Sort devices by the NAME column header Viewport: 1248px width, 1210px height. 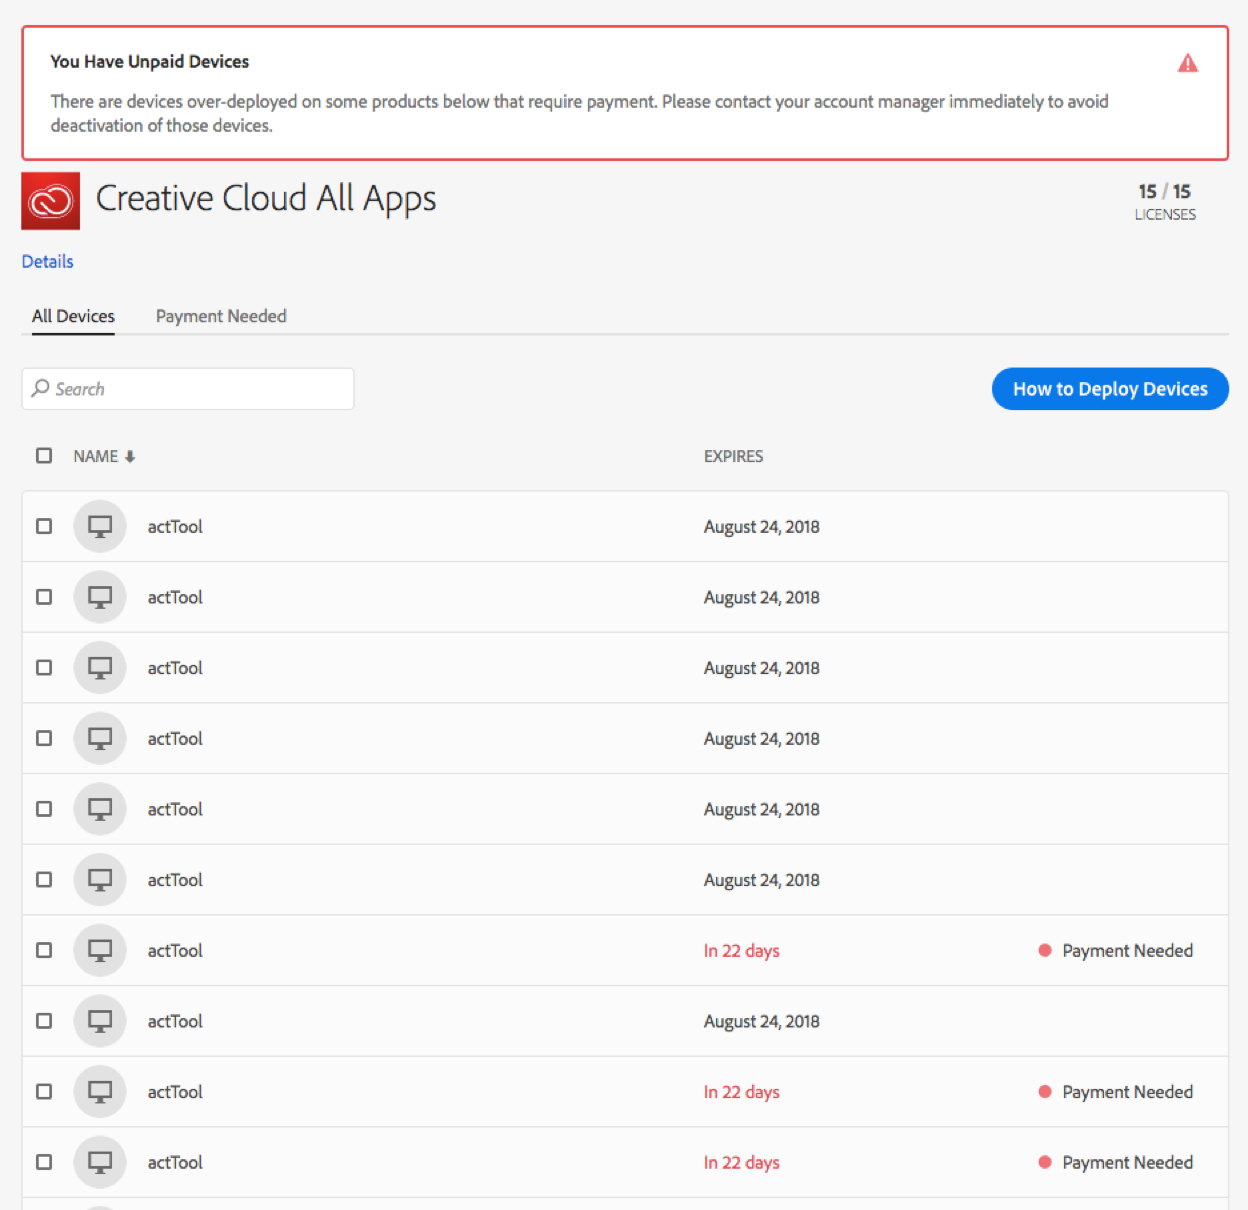(x=96, y=456)
